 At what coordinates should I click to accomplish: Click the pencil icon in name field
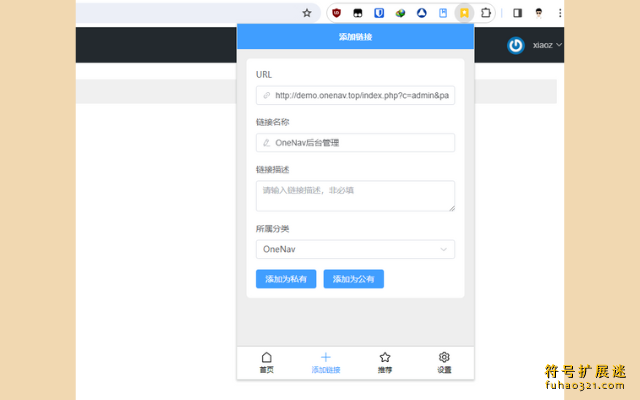[x=267, y=143]
